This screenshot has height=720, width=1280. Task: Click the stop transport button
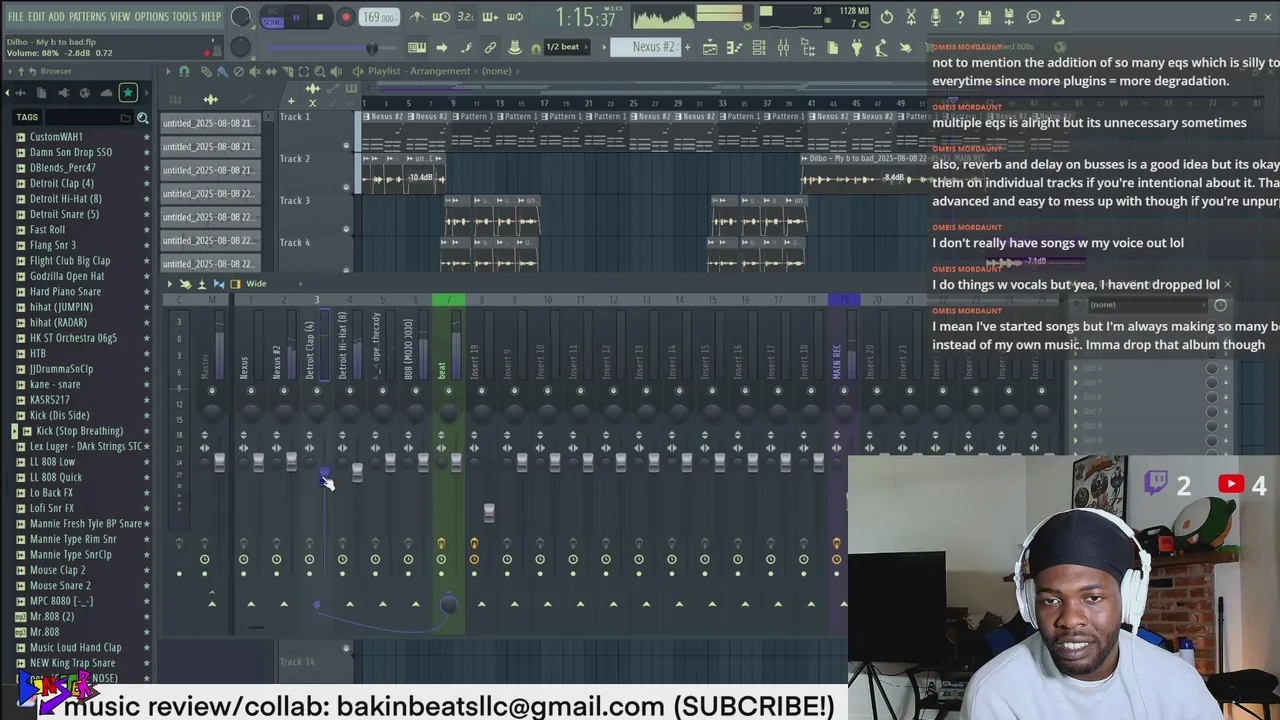pyautogui.click(x=320, y=17)
